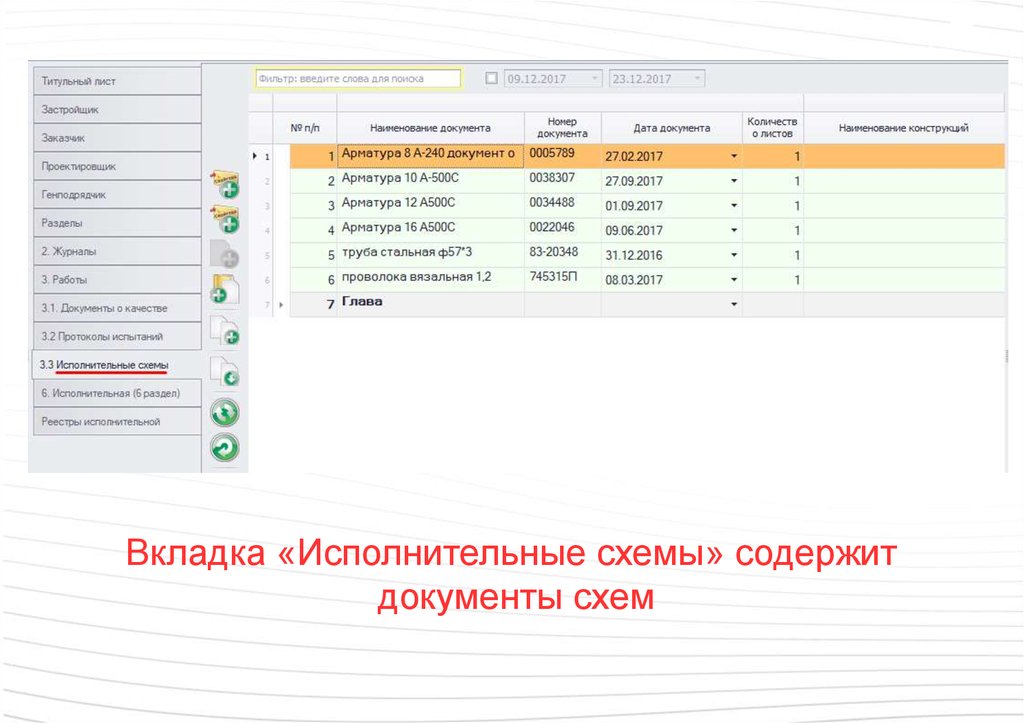The height and width of the screenshot is (723, 1024).
Task: Open date dropdown for 27.02.2017 row
Action: (734, 156)
